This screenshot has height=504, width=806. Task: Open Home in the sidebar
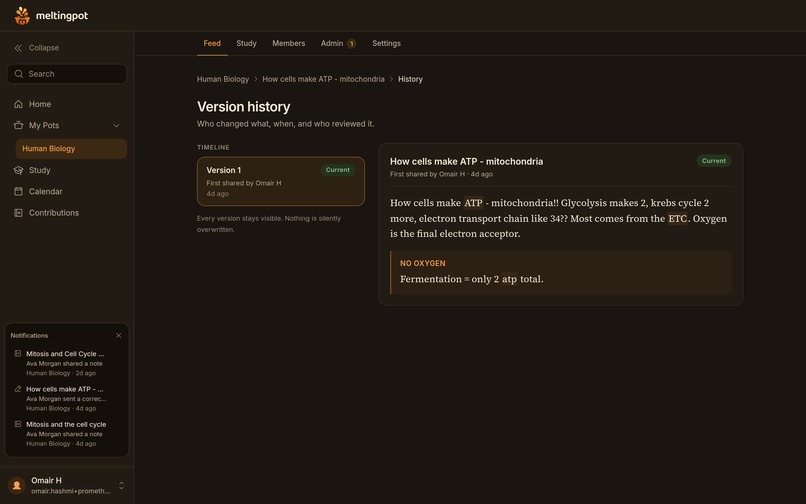[67, 104]
